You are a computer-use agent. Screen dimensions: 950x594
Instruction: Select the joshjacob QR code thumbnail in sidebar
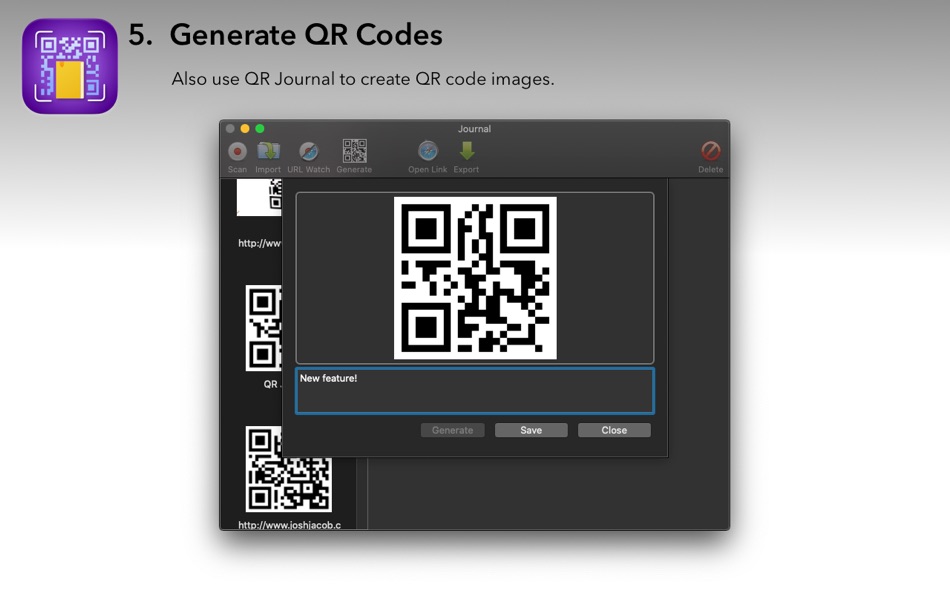click(x=288, y=469)
